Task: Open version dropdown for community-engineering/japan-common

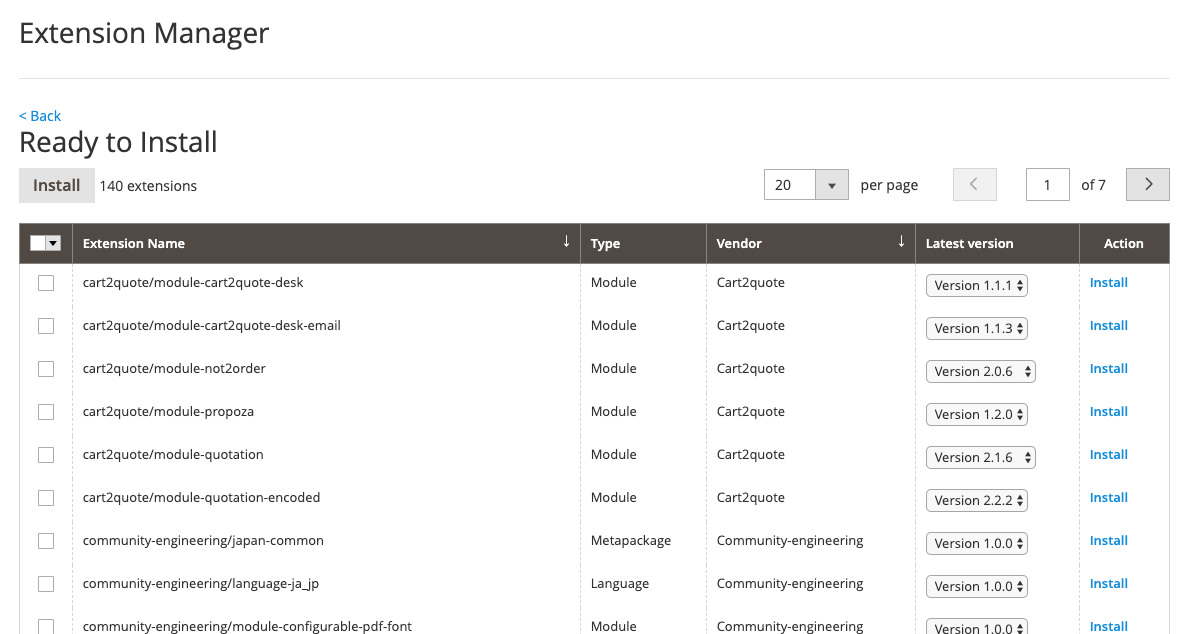Action: (976, 543)
